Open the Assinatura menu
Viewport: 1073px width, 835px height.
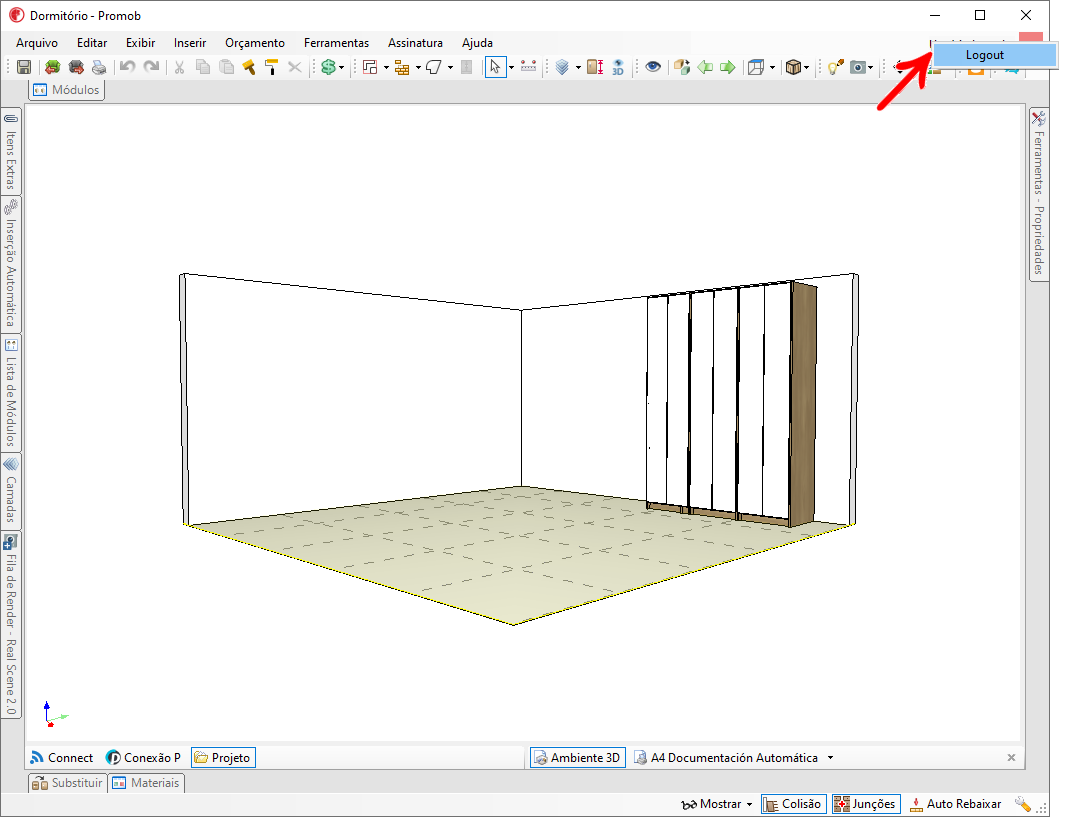coord(415,42)
